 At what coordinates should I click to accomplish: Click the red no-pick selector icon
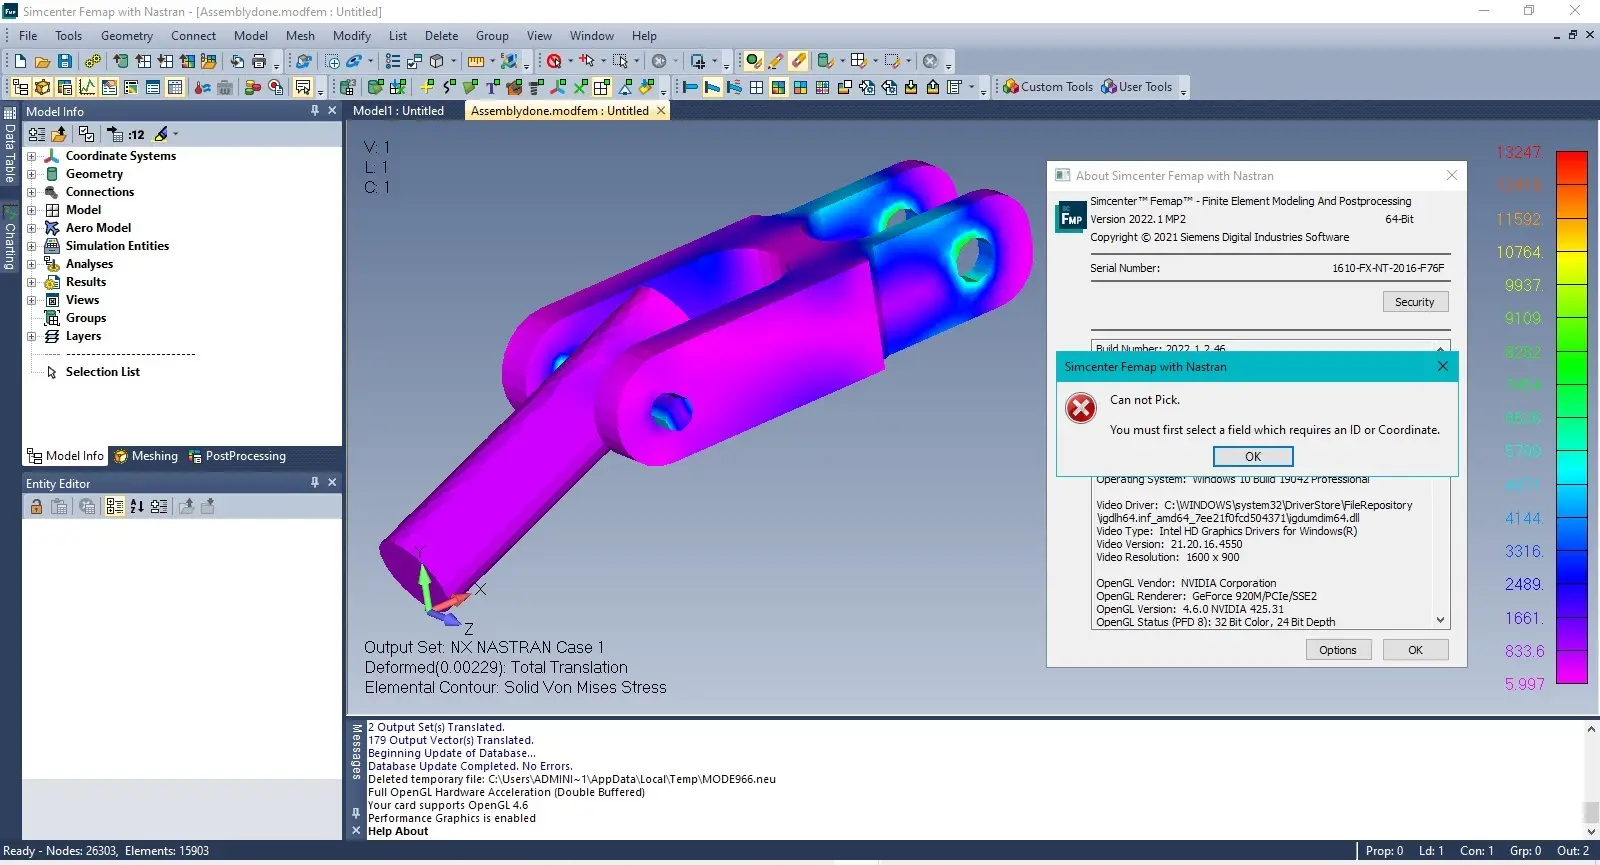(x=554, y=62)
